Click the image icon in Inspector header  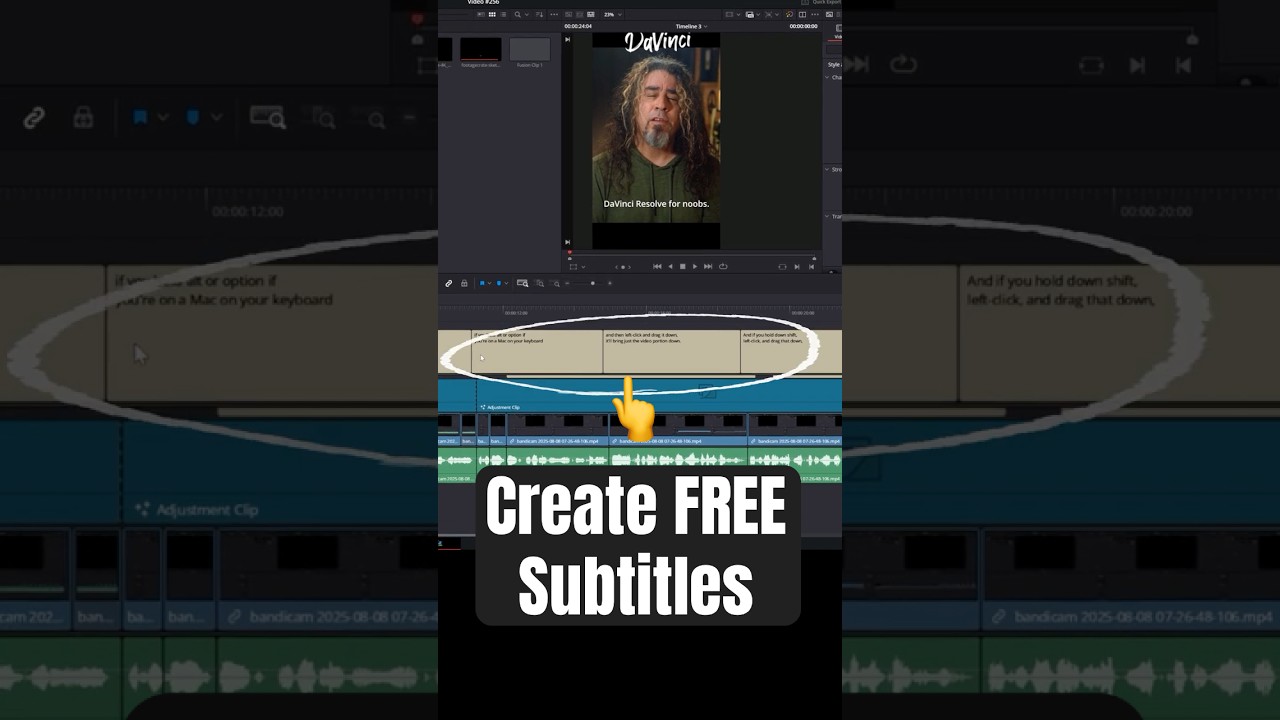tap(829, 14)
